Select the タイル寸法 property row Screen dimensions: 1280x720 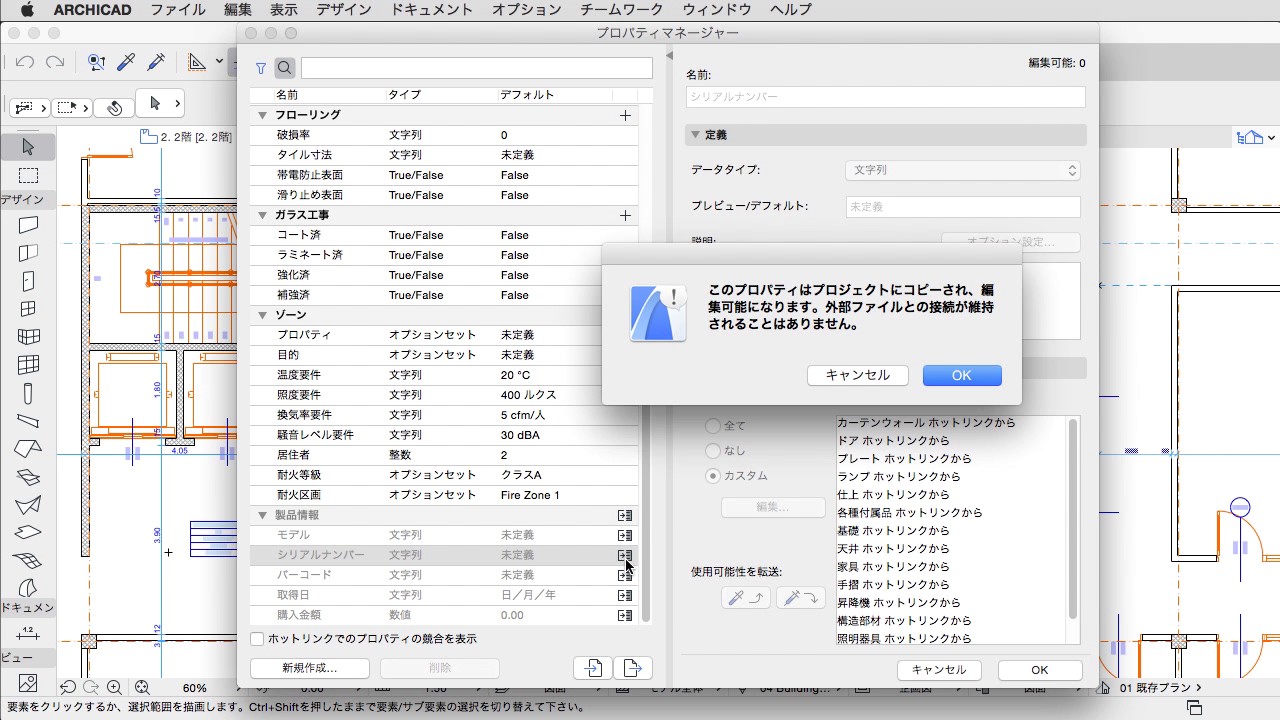(444, 155)
